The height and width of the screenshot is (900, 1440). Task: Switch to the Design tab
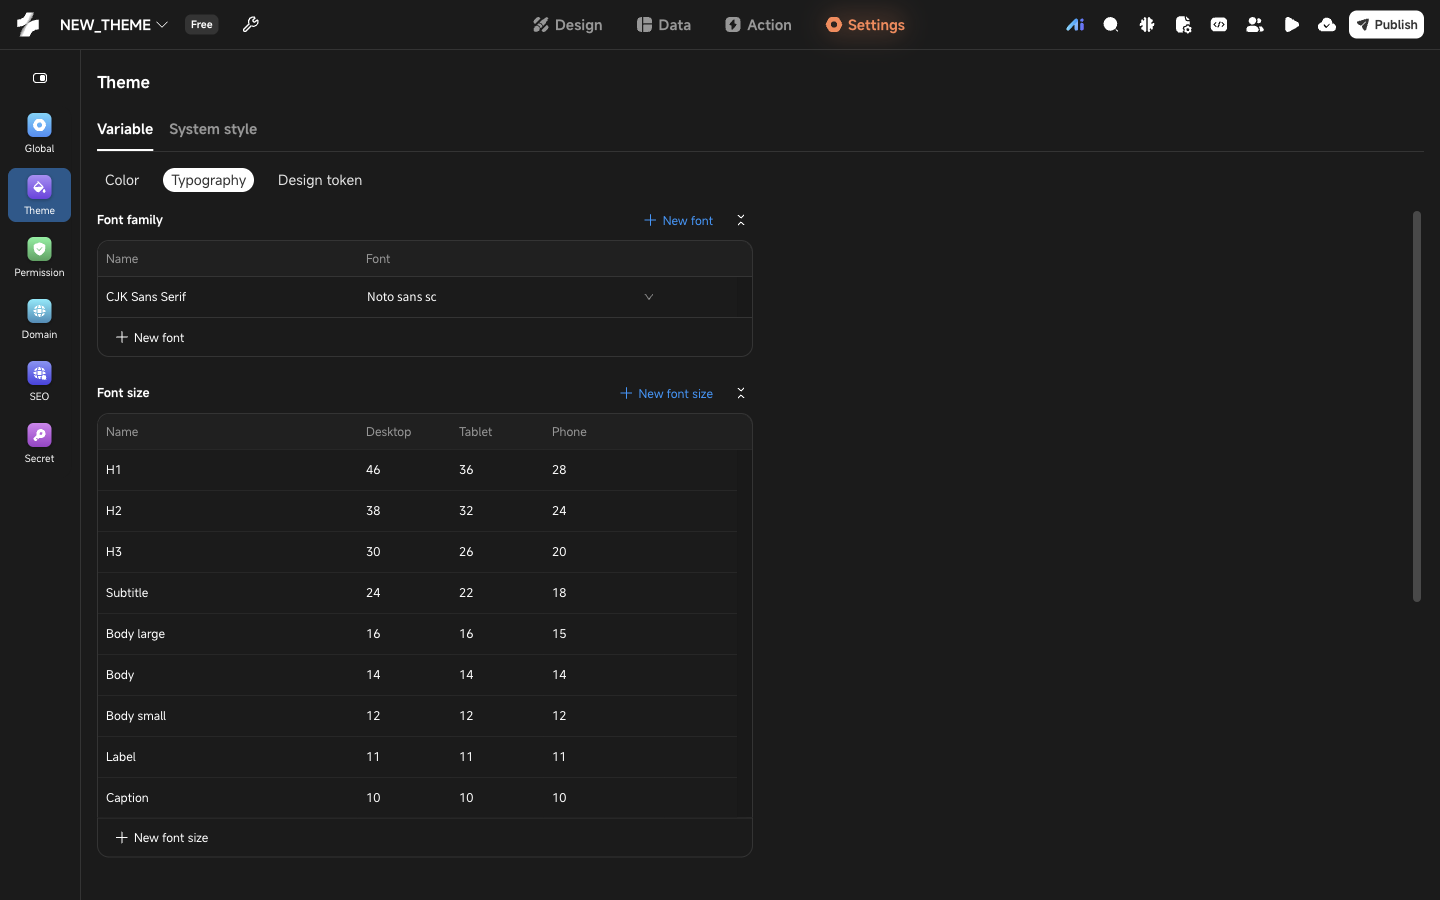click(x=567, y=25)
